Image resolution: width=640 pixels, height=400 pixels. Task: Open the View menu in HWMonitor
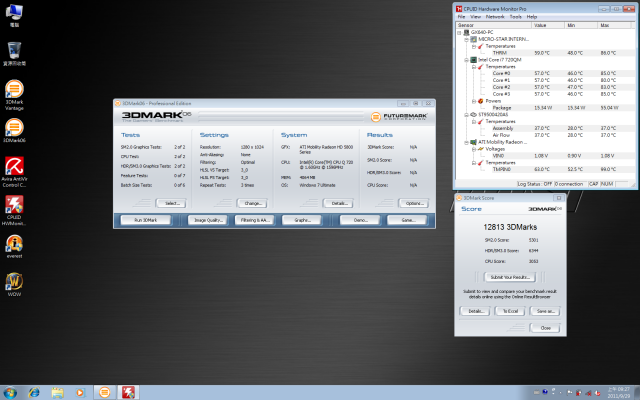[476, 17]
